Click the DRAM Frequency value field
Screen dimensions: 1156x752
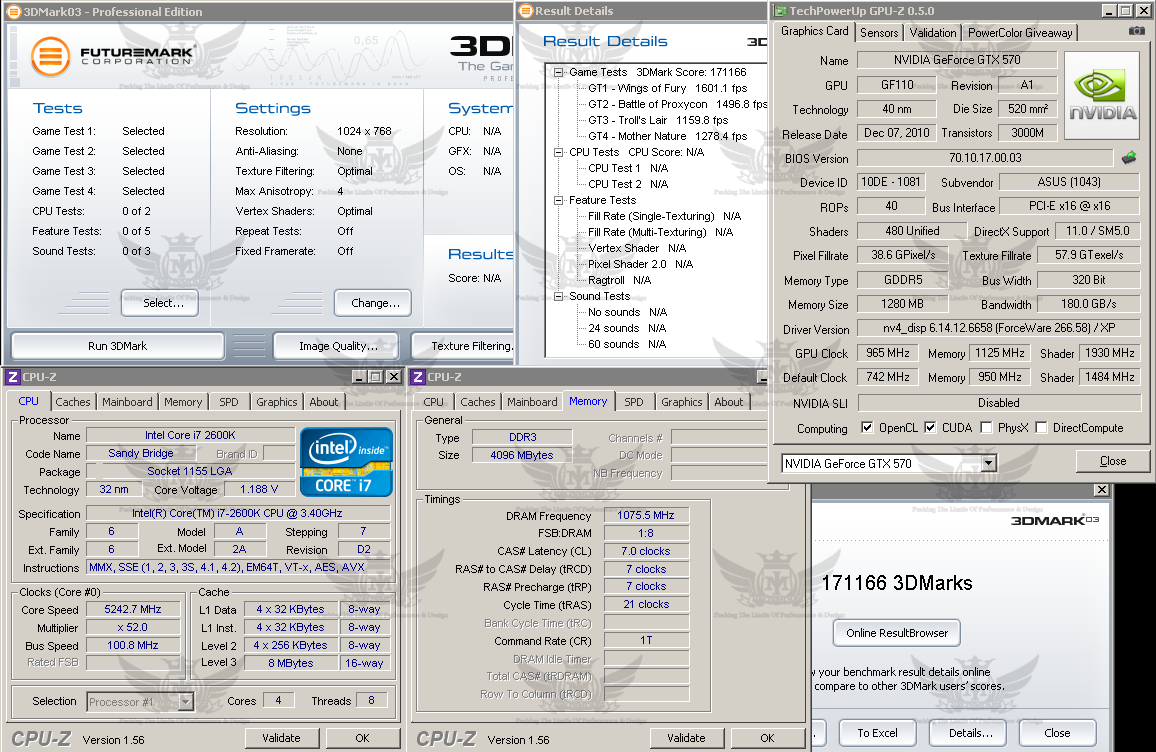646,515
